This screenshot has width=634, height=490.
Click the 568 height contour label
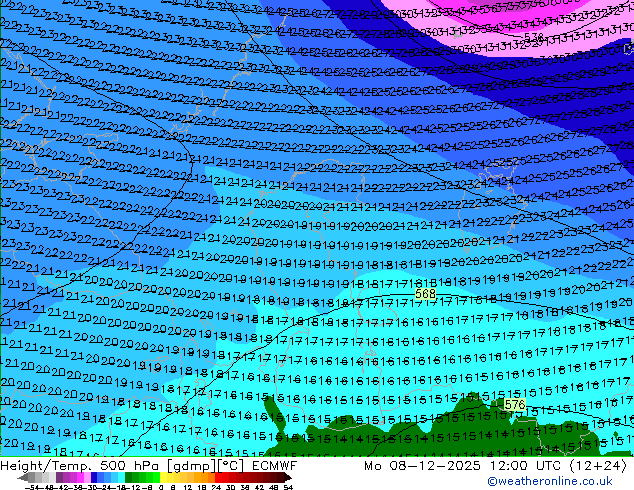[x=425, y=294]
